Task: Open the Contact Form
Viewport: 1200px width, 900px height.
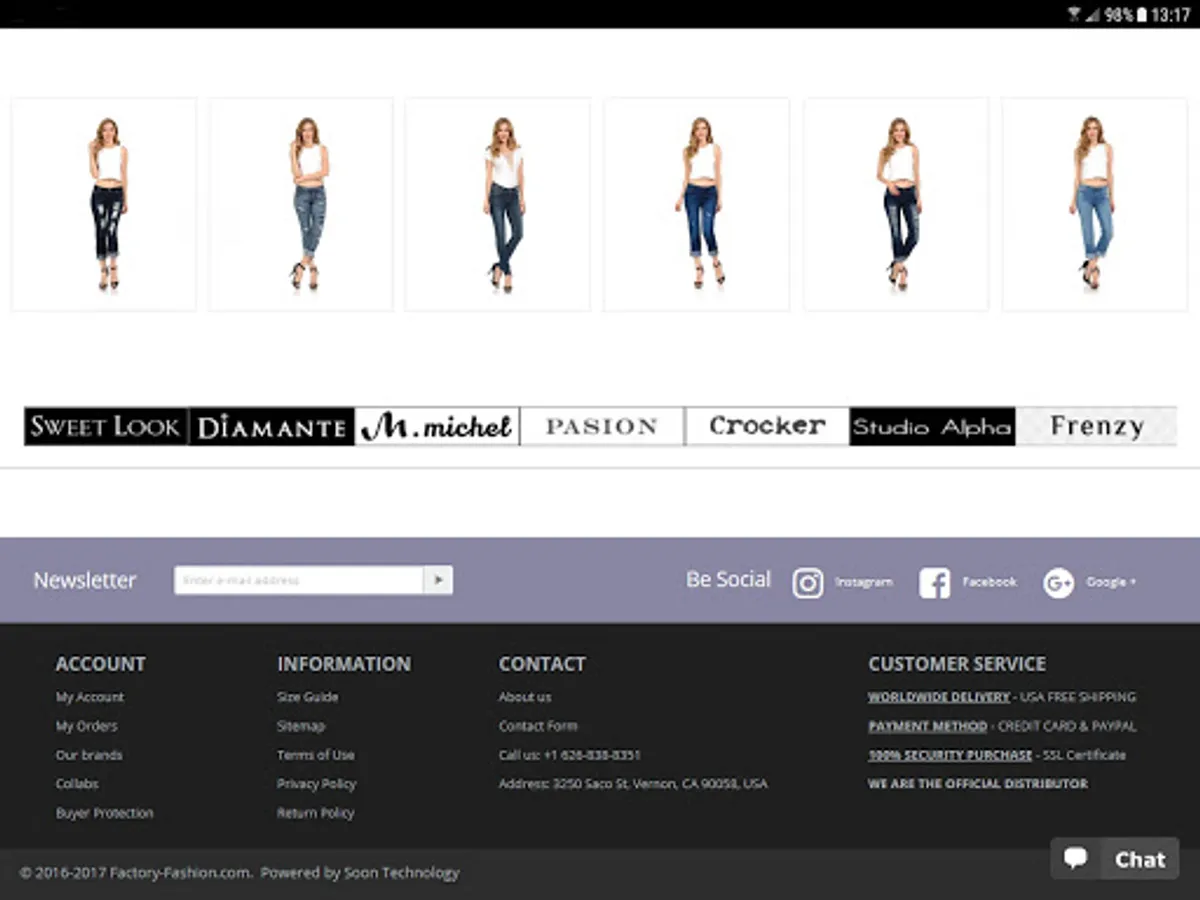Action: click(x=538, y=726)
